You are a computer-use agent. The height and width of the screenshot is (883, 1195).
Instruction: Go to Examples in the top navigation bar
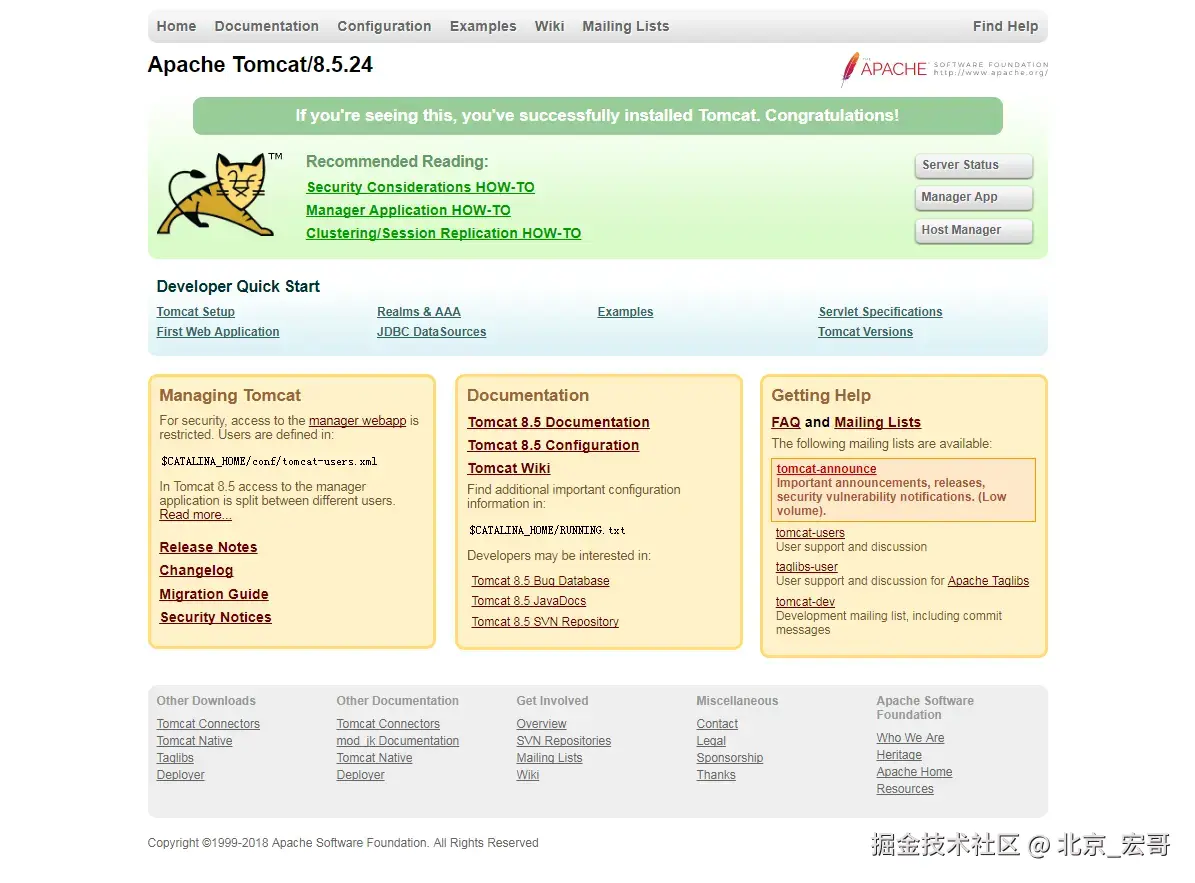(483, 26)
